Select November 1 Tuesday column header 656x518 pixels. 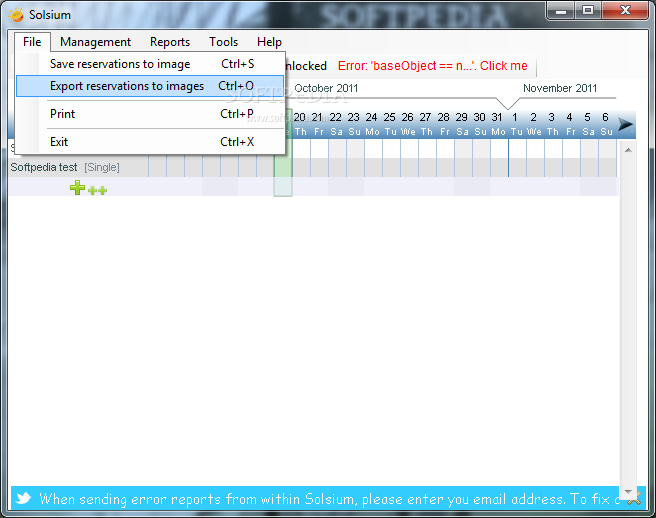coord(516,124)
